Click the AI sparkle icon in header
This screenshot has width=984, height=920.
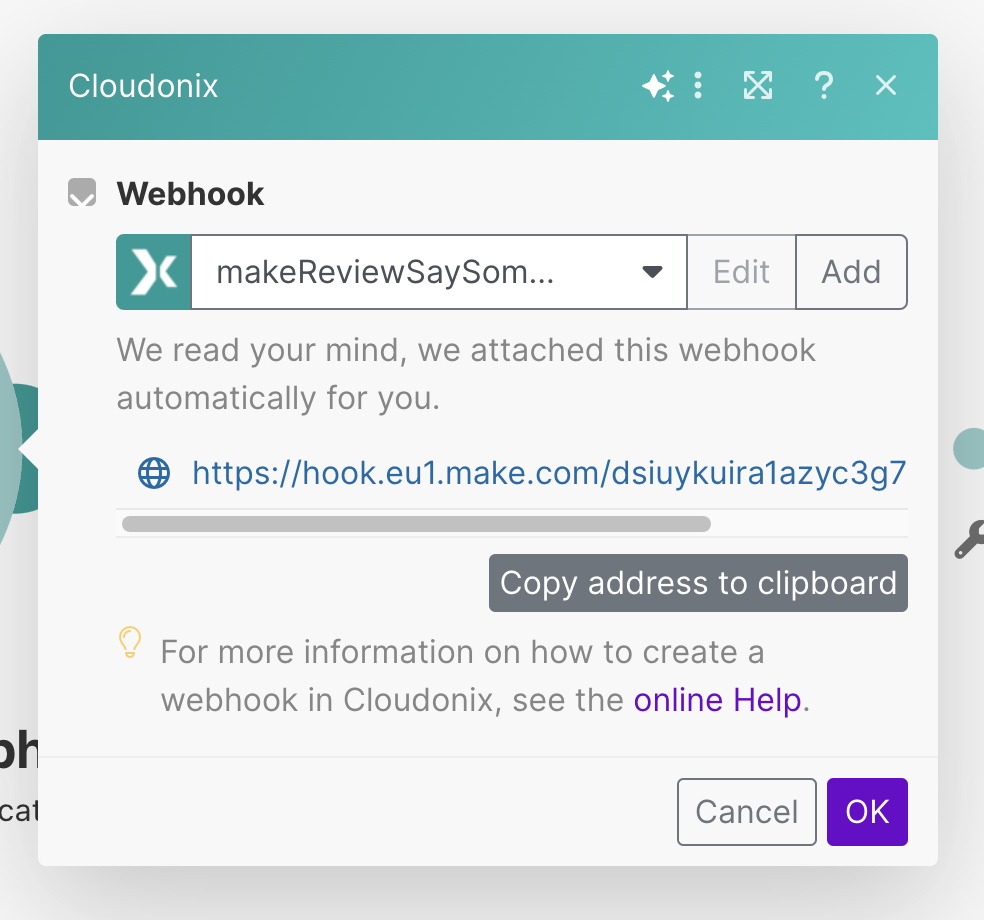pyautogui.click(x=657, y=87)
